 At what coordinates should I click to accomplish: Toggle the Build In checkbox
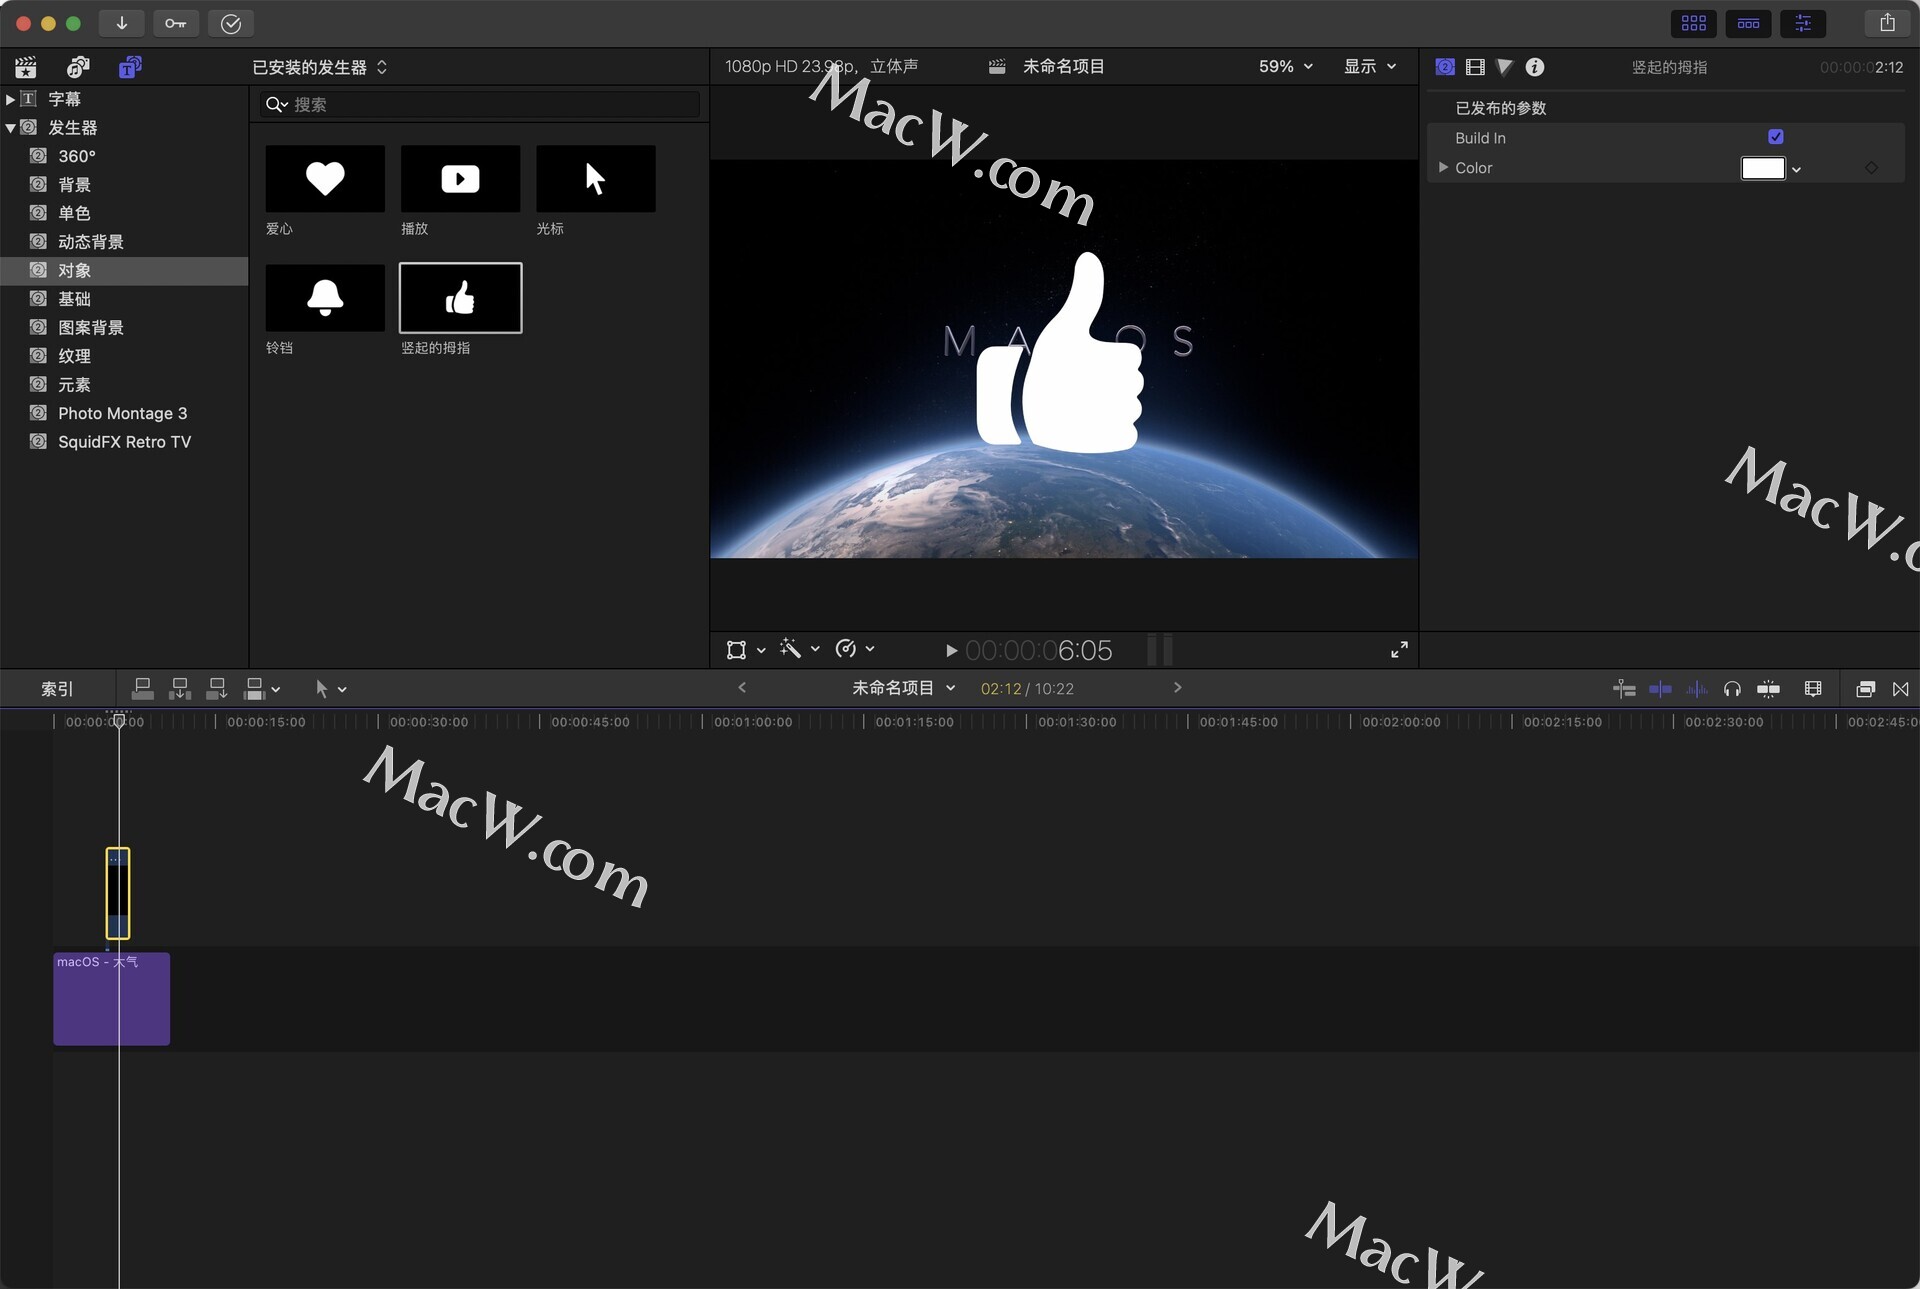coord(1776,137)
